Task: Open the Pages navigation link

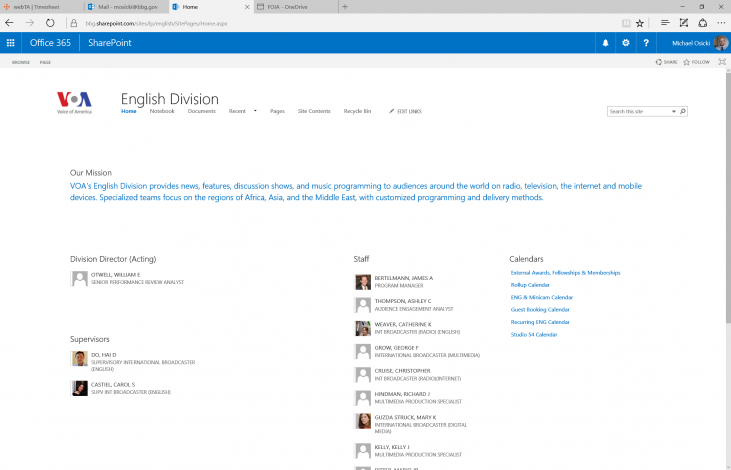Action: pos(277,111)
